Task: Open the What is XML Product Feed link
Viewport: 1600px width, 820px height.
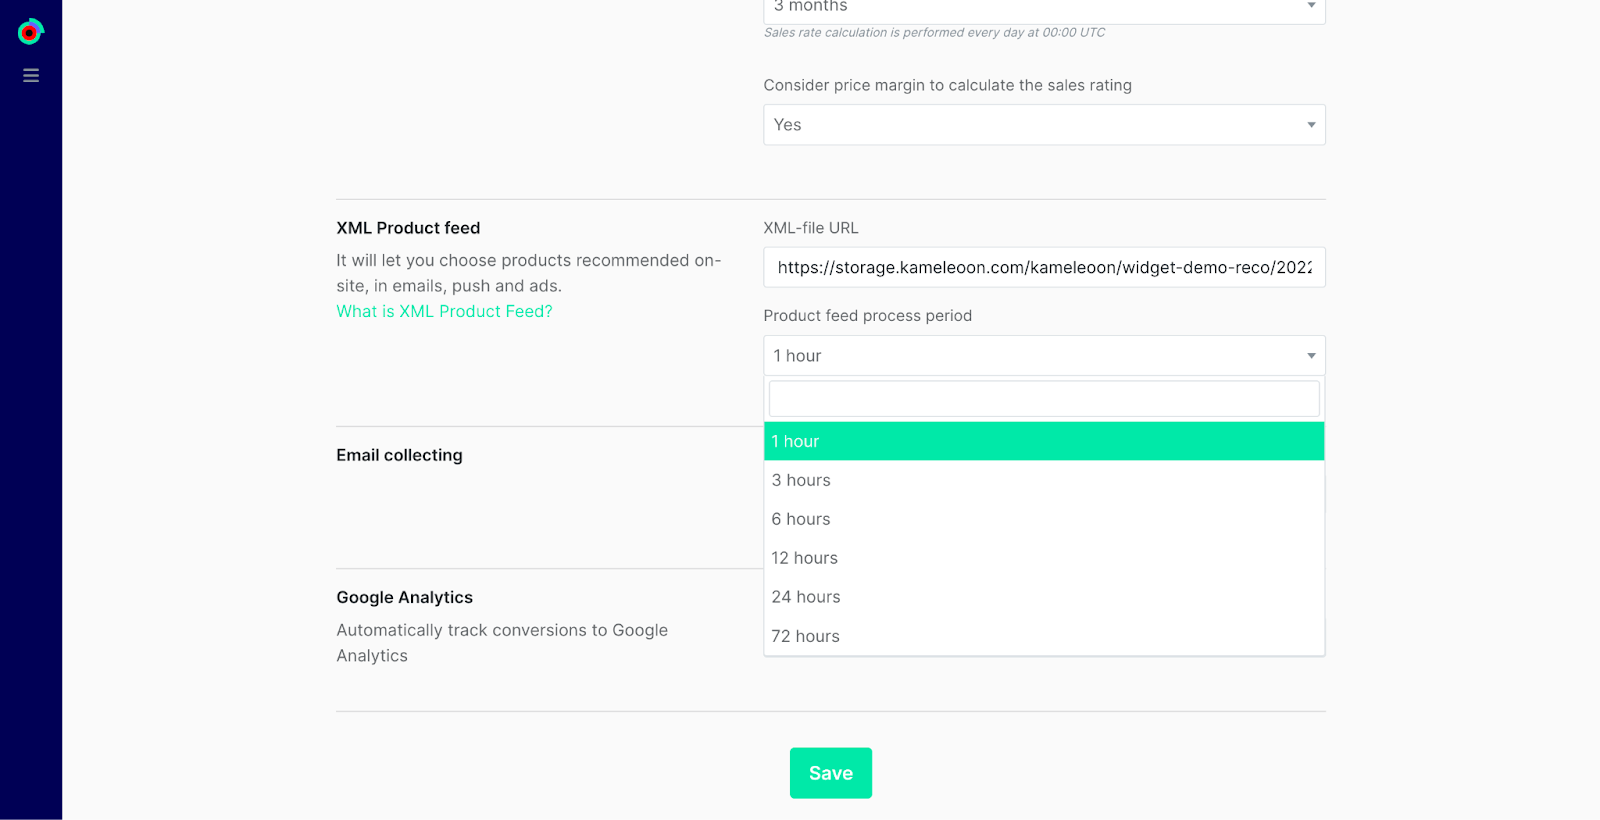Action: [444, 312]
